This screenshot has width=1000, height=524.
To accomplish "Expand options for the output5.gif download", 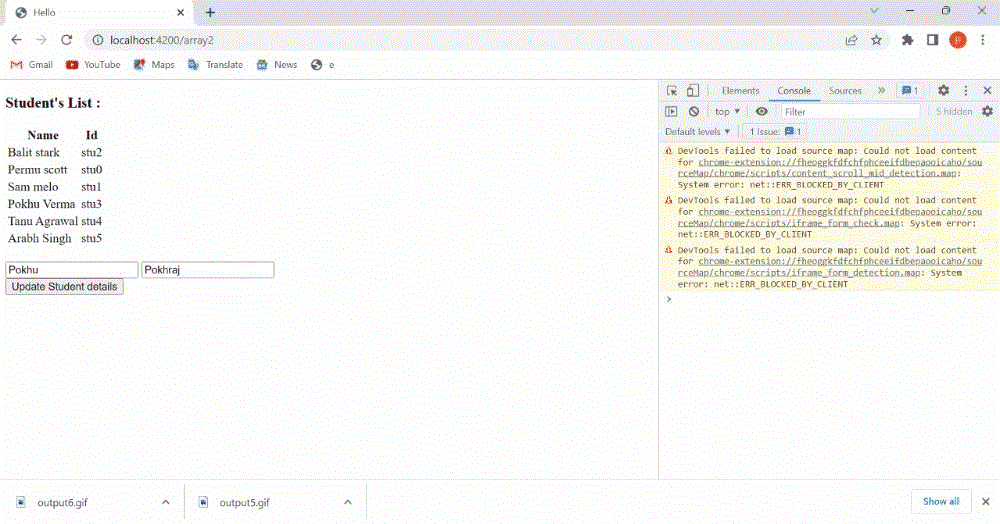I will pos(348,502).
